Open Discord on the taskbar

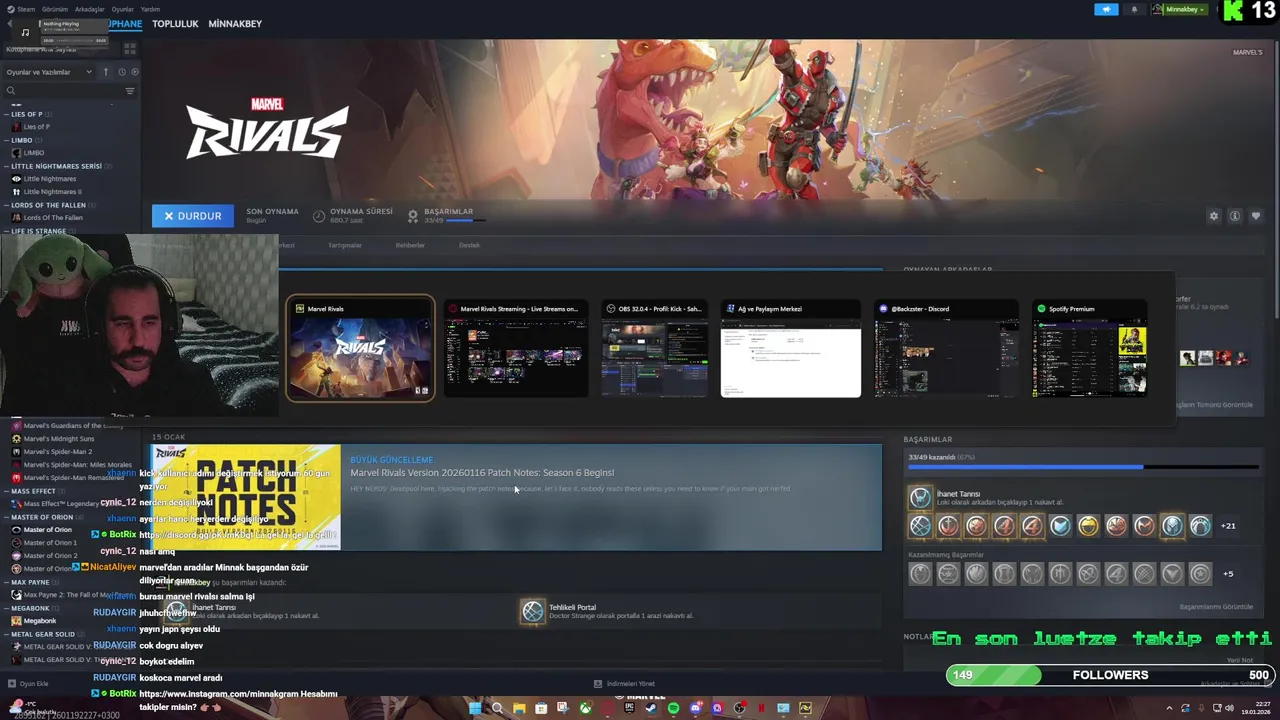coord(696,708)
